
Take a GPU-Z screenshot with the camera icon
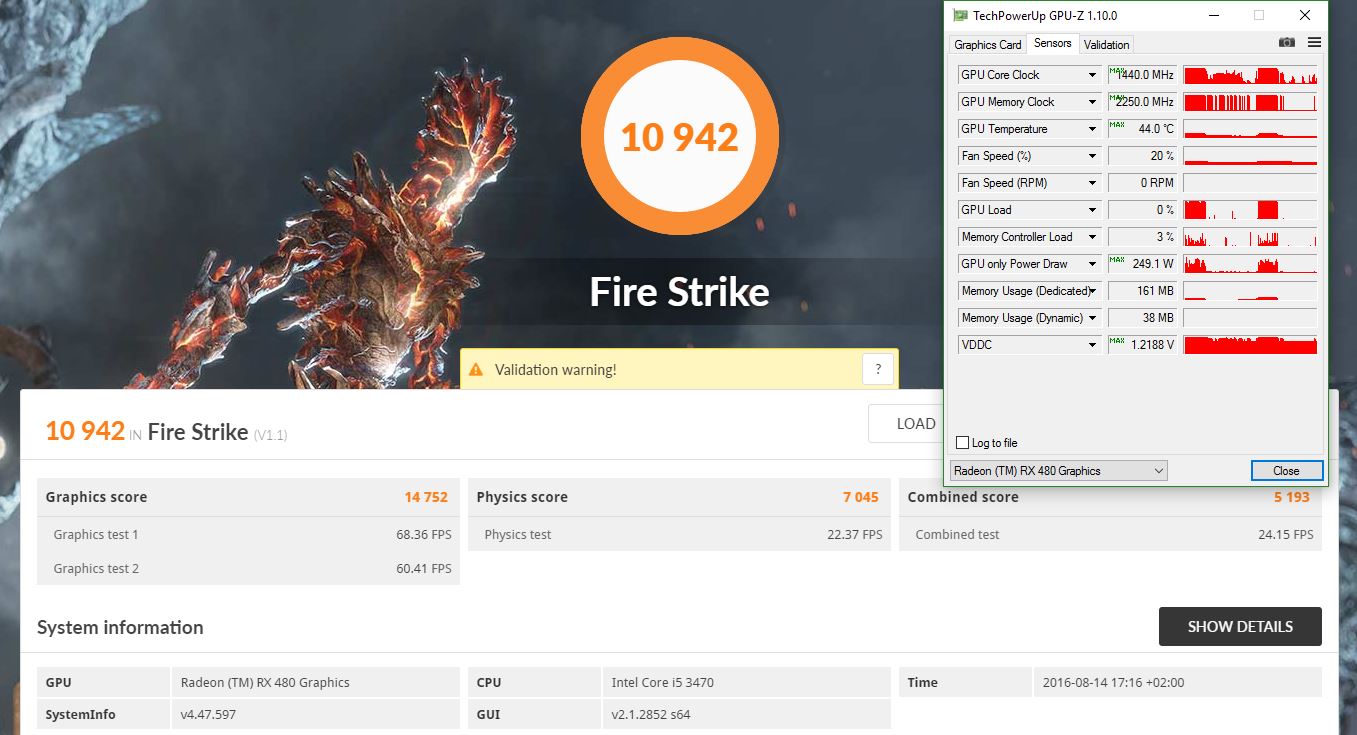click(1287, 43)
